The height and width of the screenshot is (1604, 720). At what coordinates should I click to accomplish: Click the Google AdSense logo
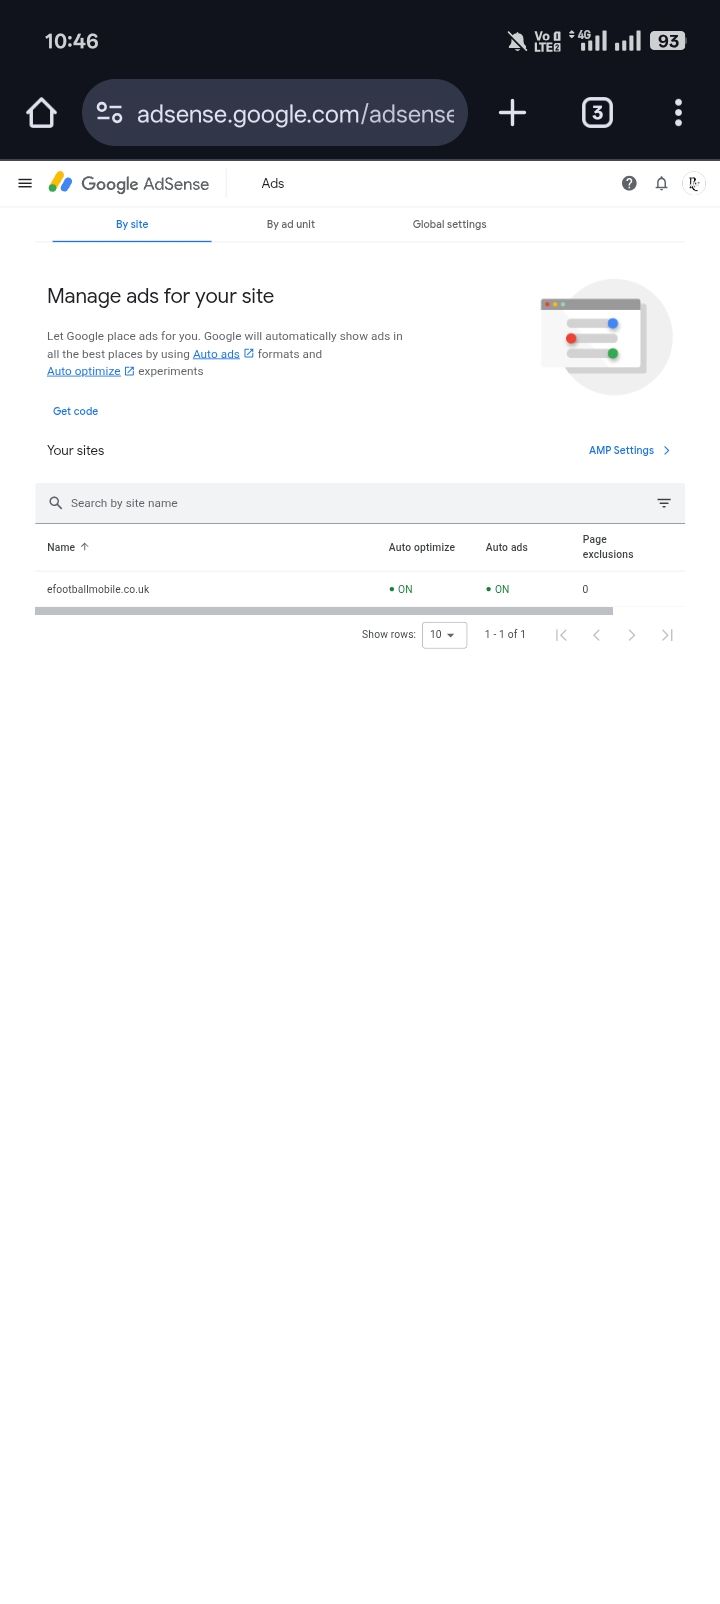[x=130, y=184]
